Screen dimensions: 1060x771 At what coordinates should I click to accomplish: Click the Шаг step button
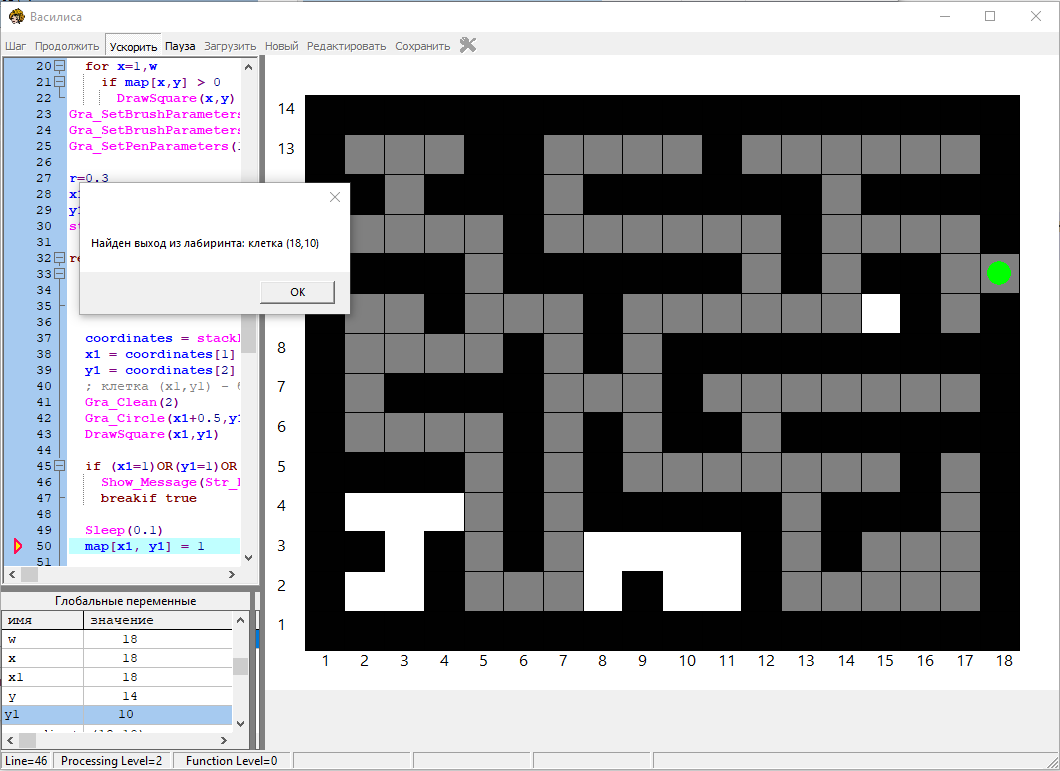coord(15,46)
